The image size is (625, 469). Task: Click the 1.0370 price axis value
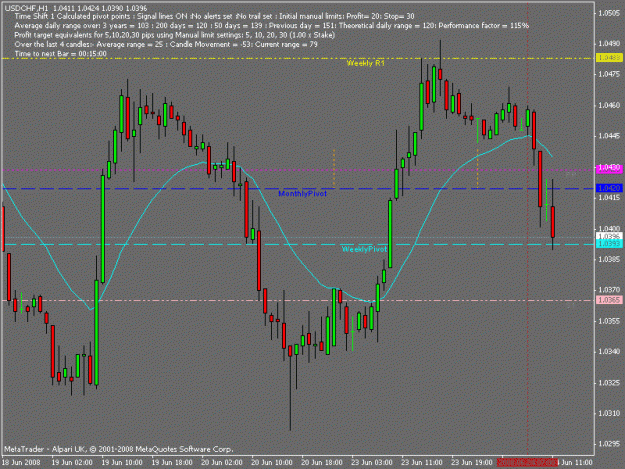pos(609,290)
